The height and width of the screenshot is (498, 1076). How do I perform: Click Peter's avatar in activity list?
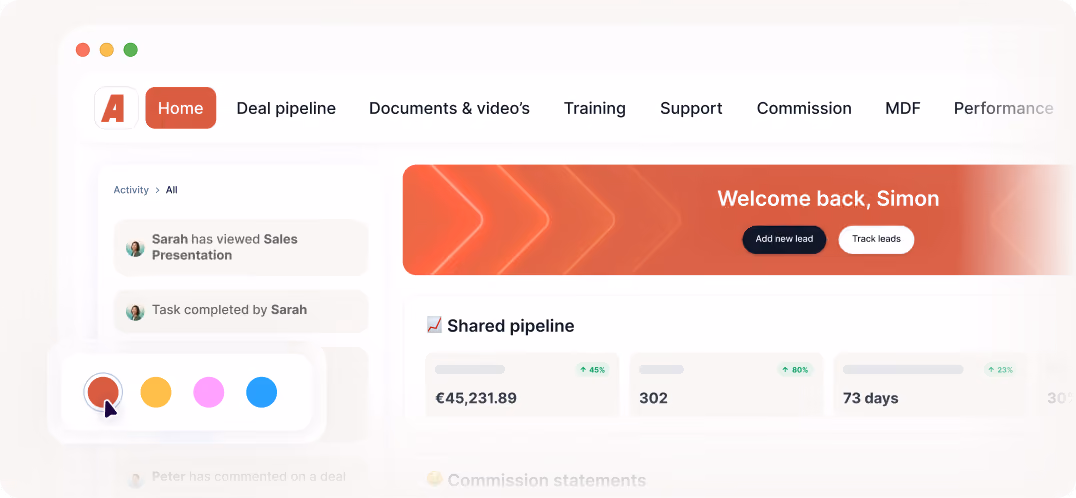(x=135, y=478)
